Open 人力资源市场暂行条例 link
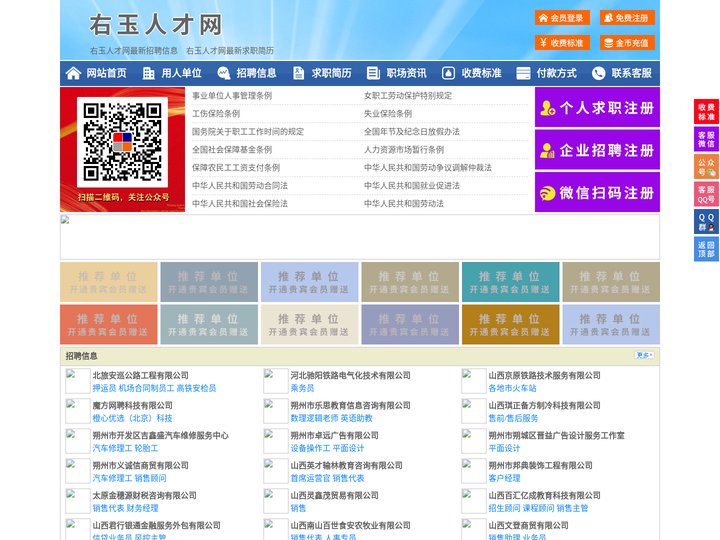720x540 pixels. point(404,149)
